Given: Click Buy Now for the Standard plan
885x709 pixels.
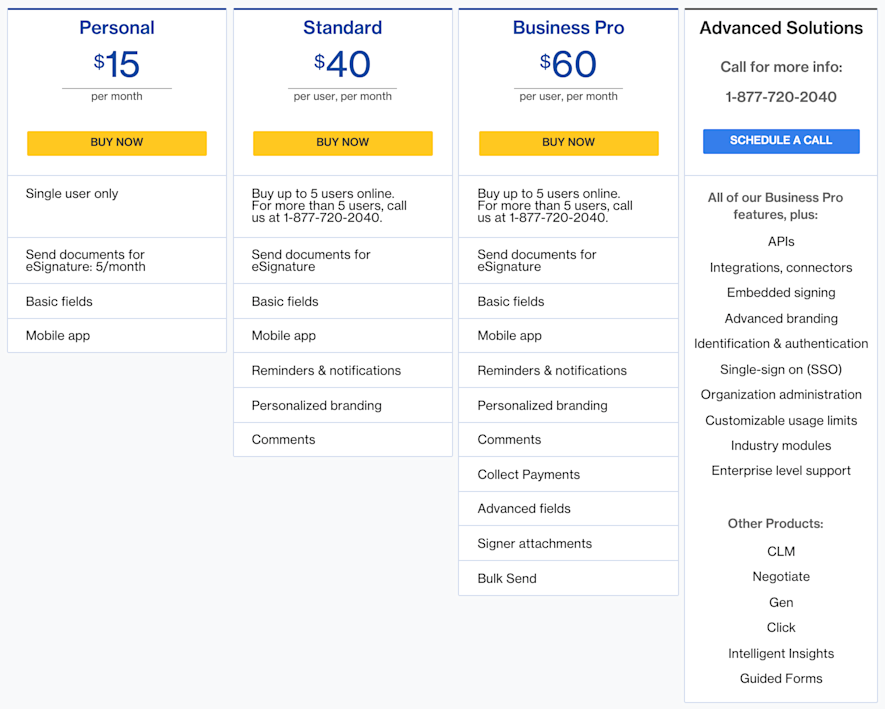Looking at the screenshot, I should click(x=342, y=143).
